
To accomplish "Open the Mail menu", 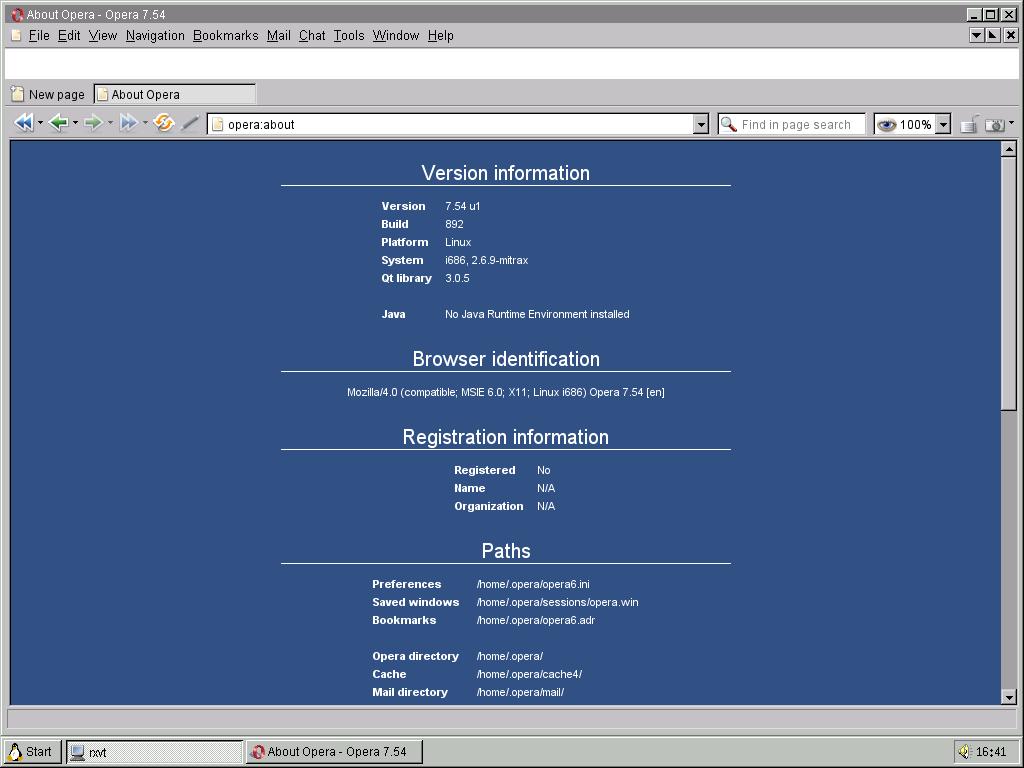I will pos(279,35).
